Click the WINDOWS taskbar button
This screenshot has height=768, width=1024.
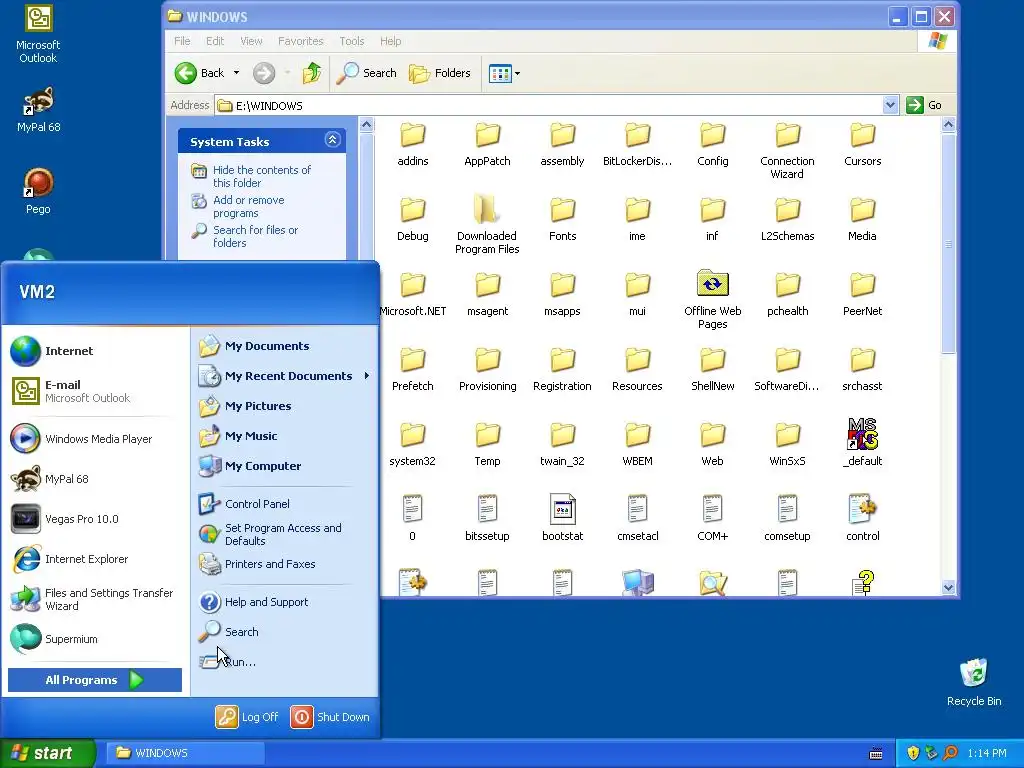[x=186, y=753]
